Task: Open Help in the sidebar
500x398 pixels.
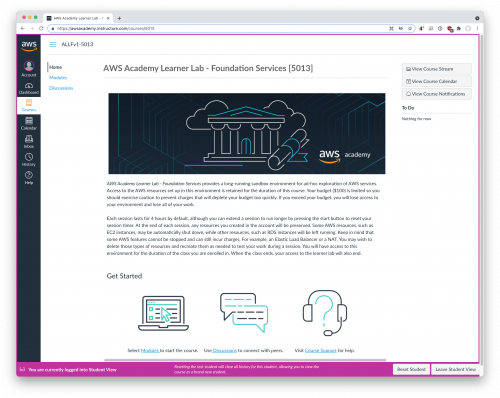Action: point(29,178)
